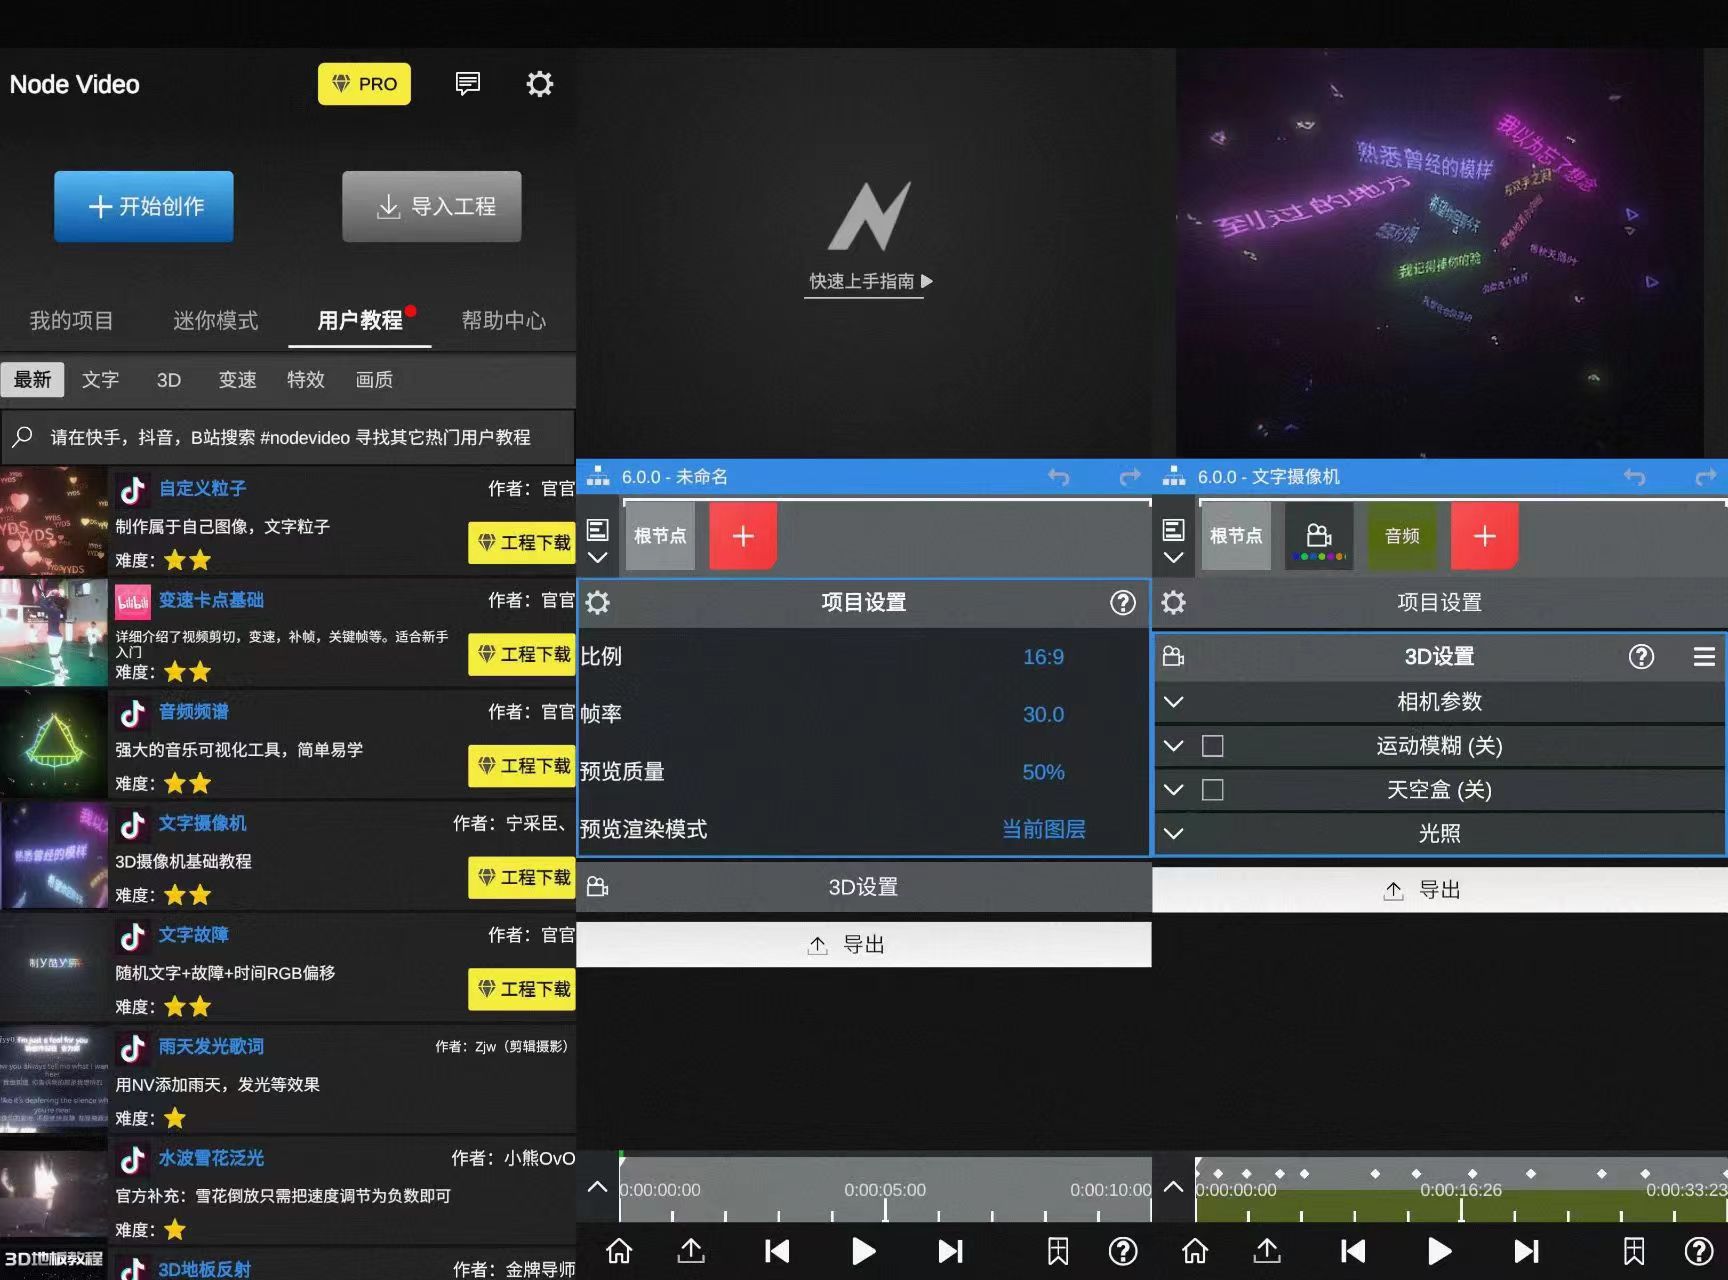This screenshot has height=1280, width=1728.
Task: Redo in the 未命名 project title bar
Action: [1129, 477]
